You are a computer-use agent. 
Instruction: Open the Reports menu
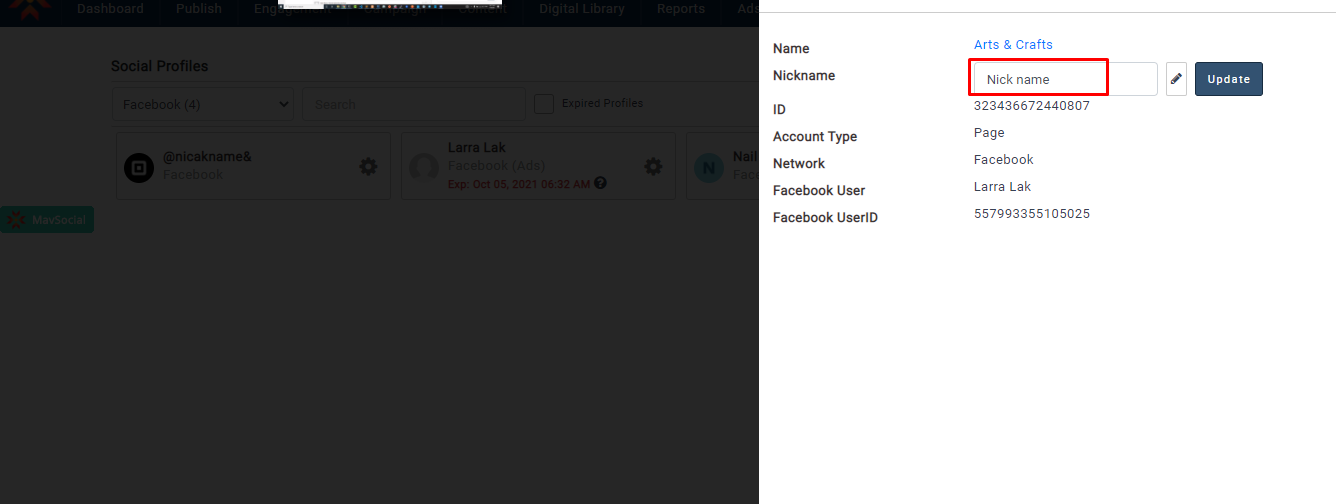click(x=680, y=9)
